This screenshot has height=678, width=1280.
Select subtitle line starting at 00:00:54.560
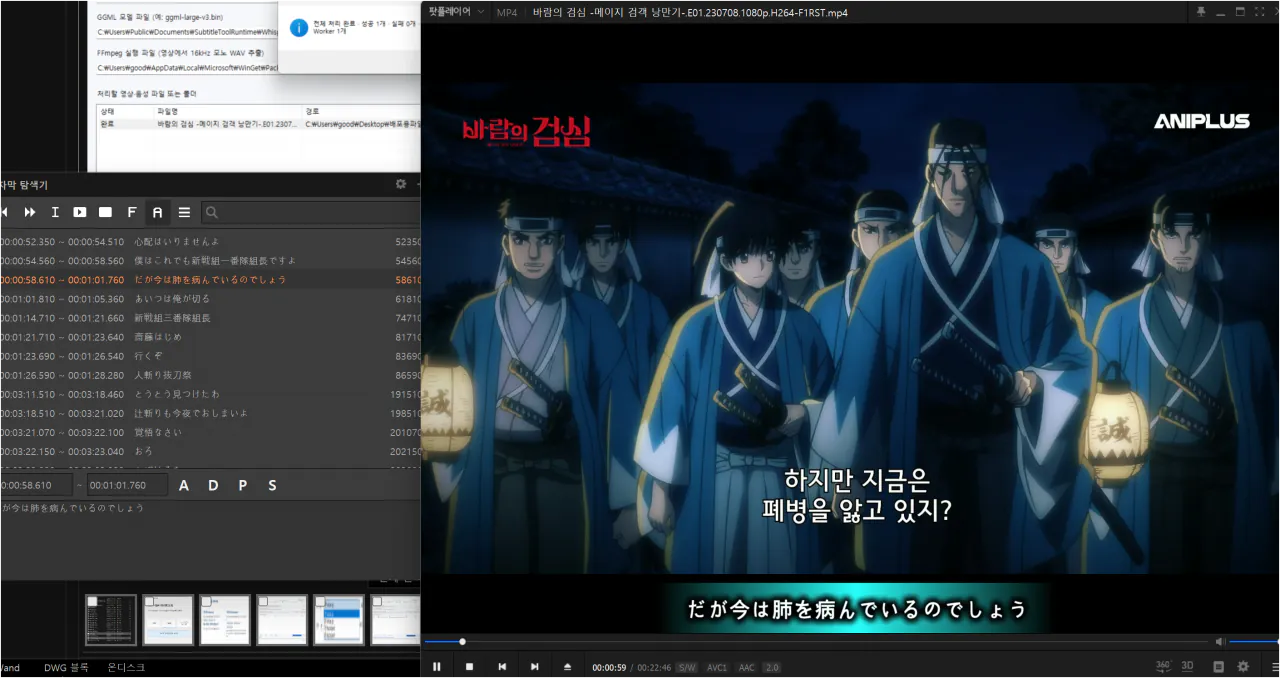click(x=210, y=261)
